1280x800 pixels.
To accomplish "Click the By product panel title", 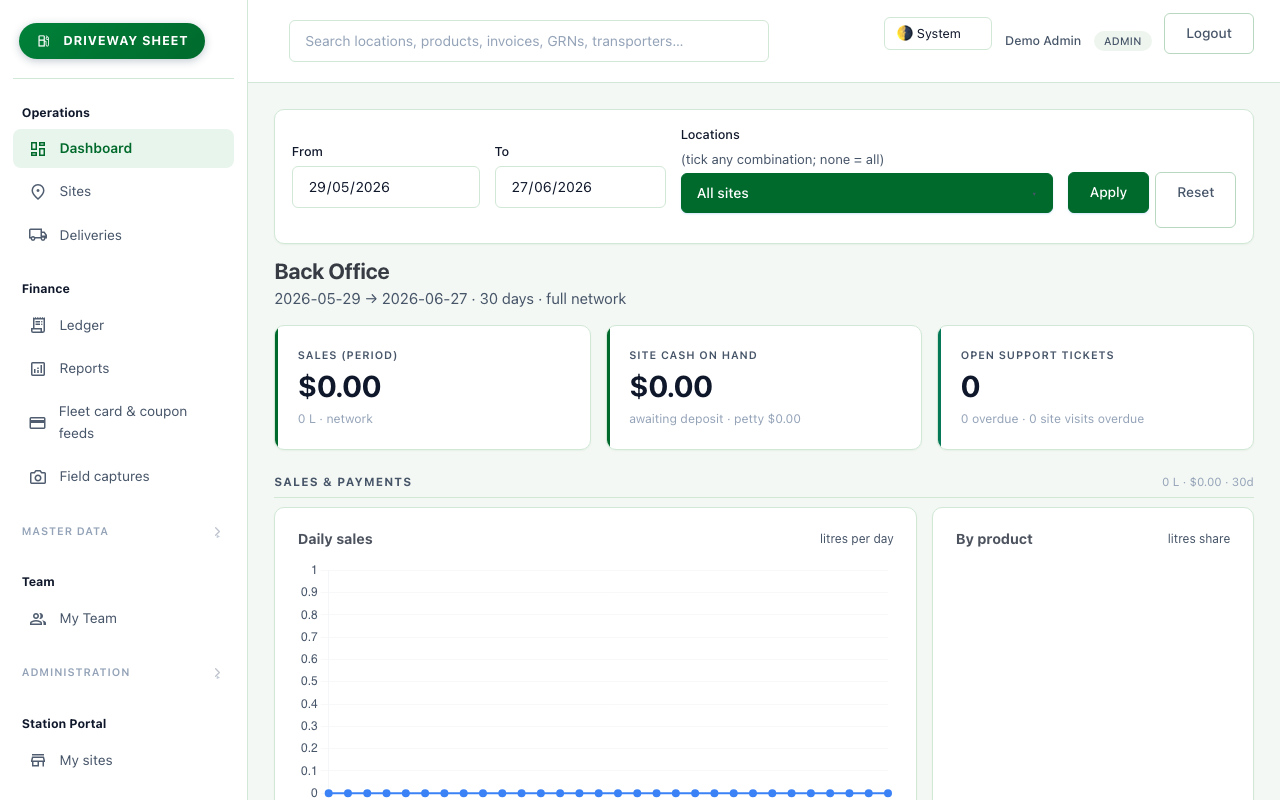I will 994,539.
